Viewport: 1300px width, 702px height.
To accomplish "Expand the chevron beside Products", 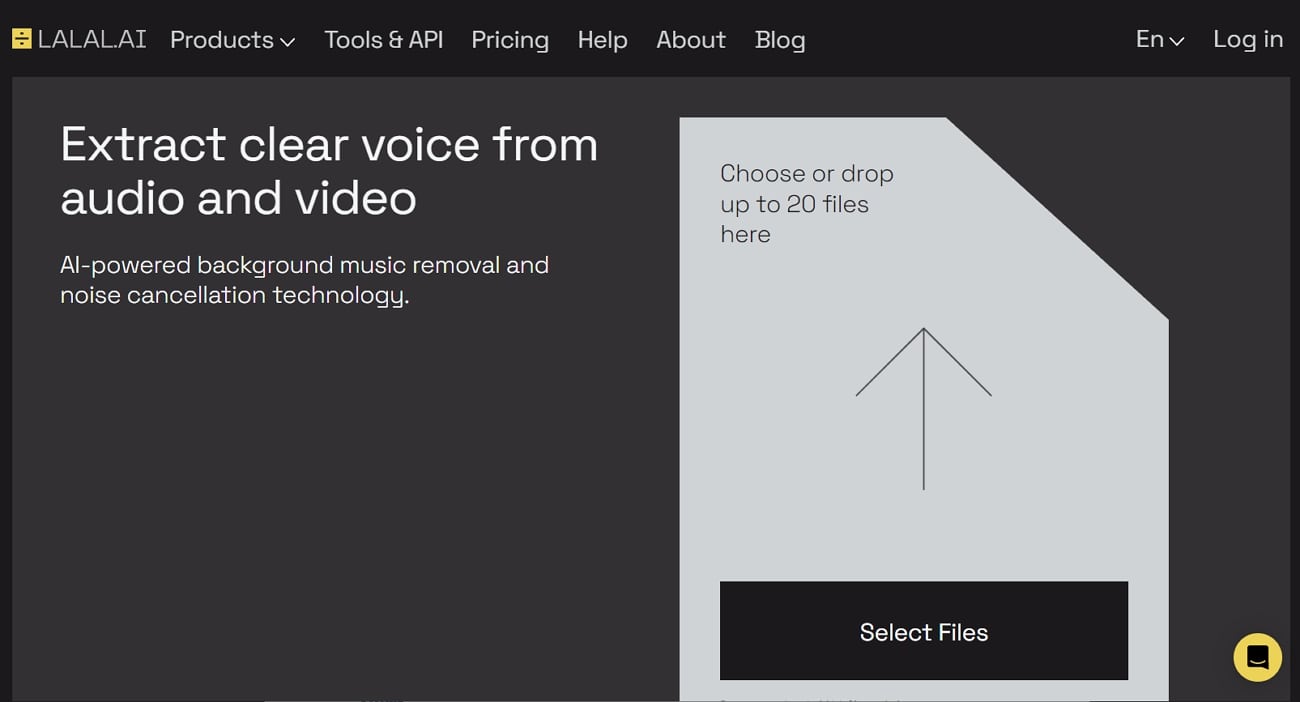I will [287, 42].
